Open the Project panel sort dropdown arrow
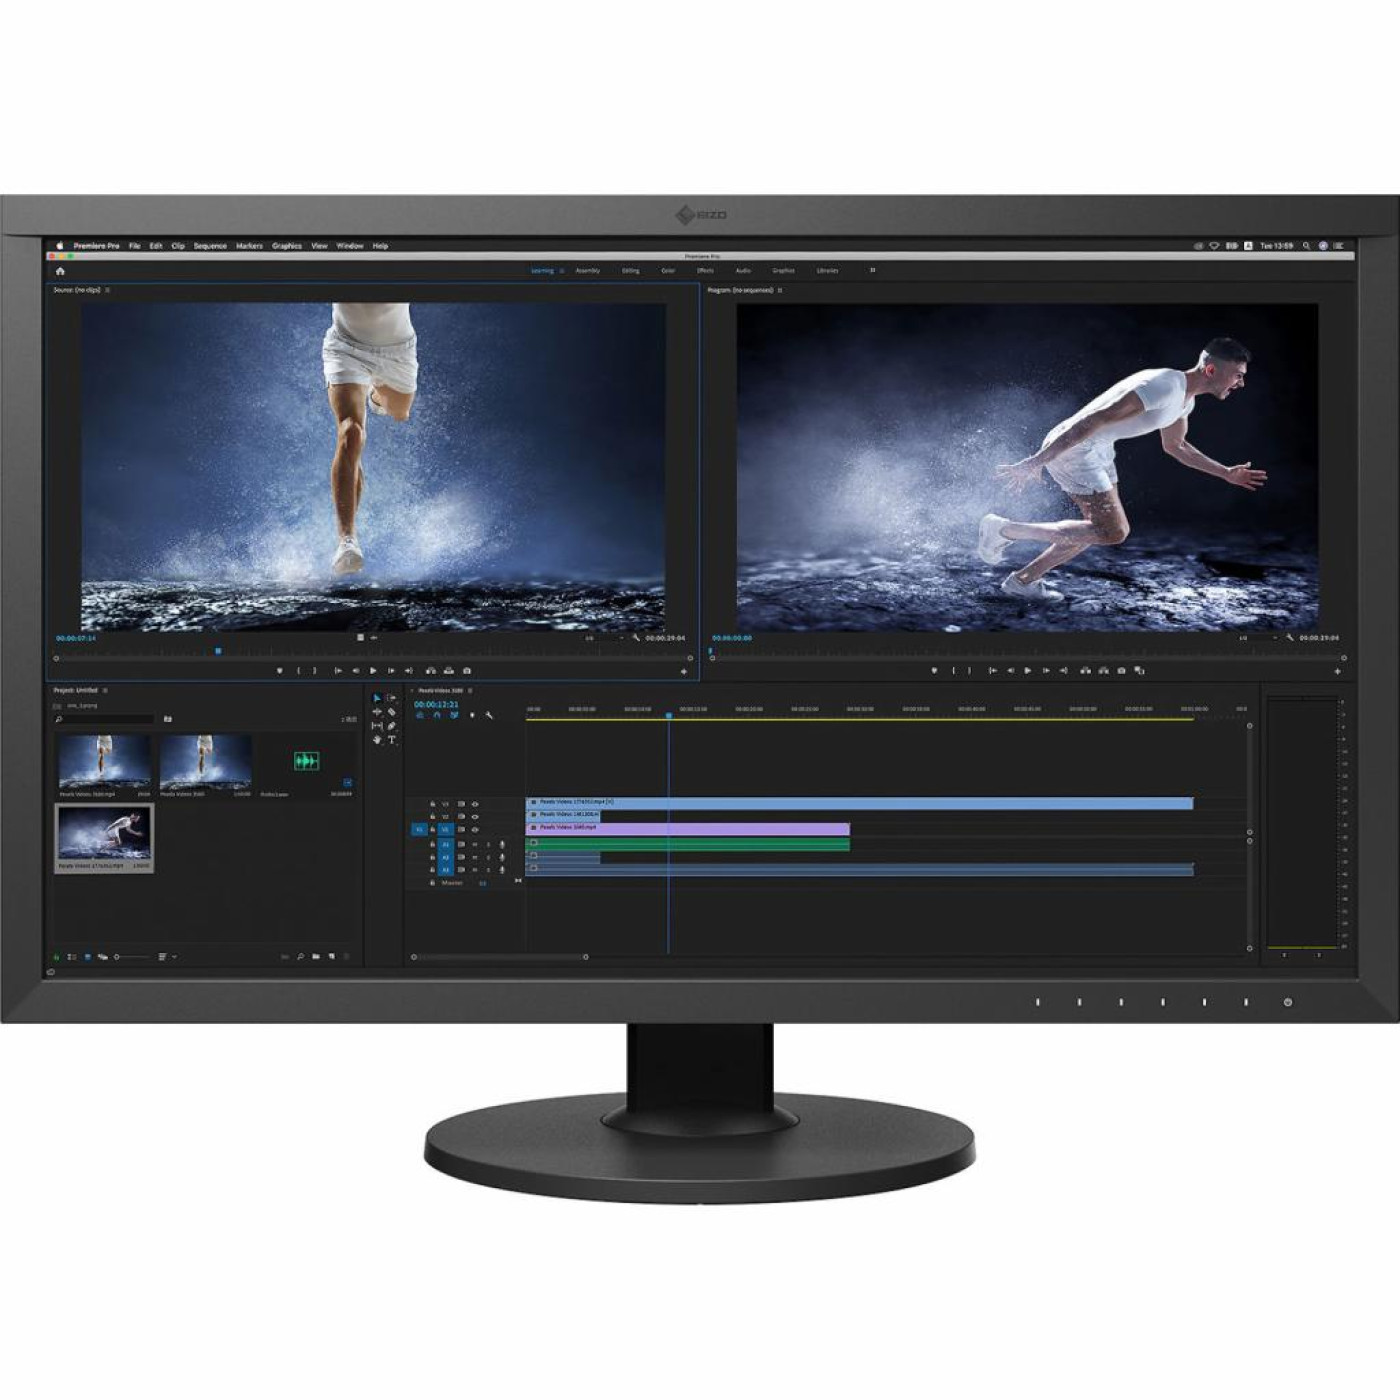 tap(175, 957)
